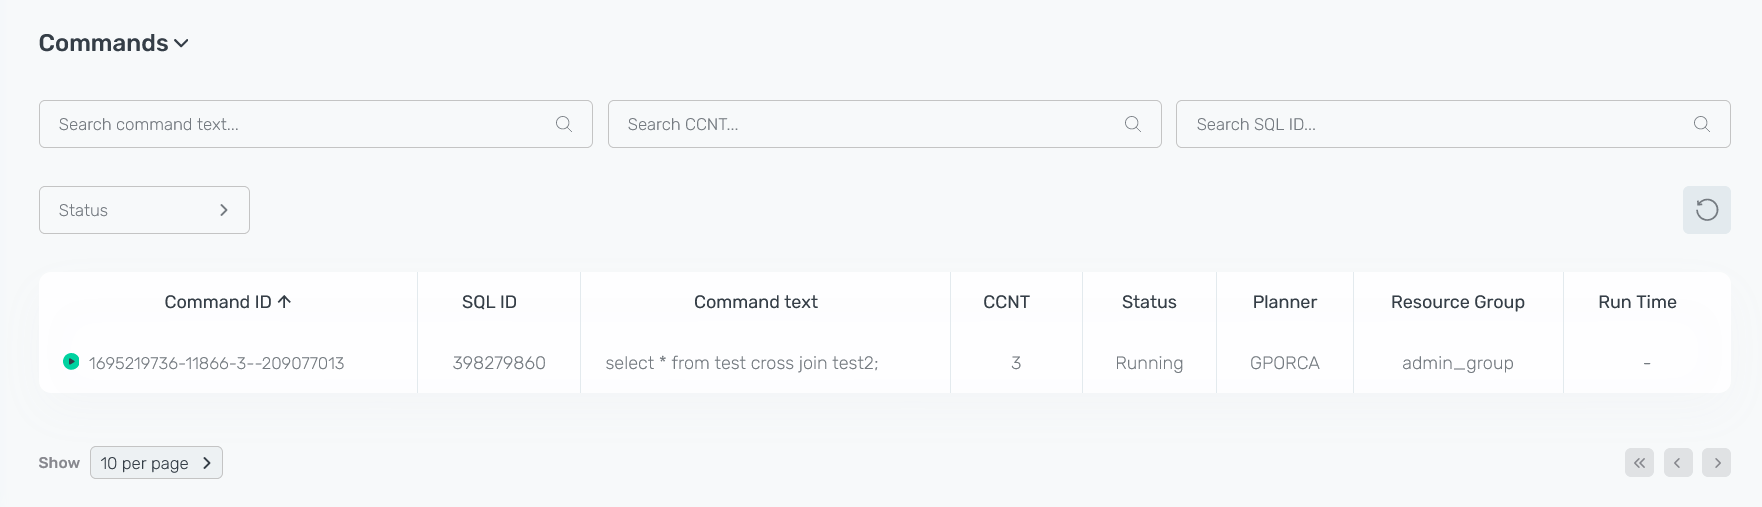Go to next page chevron button
The image size is (1762, 507).
(x=1717, y=463)
